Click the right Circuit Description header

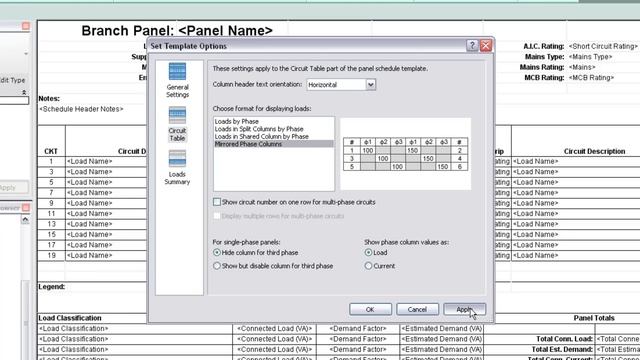(594, 151)
